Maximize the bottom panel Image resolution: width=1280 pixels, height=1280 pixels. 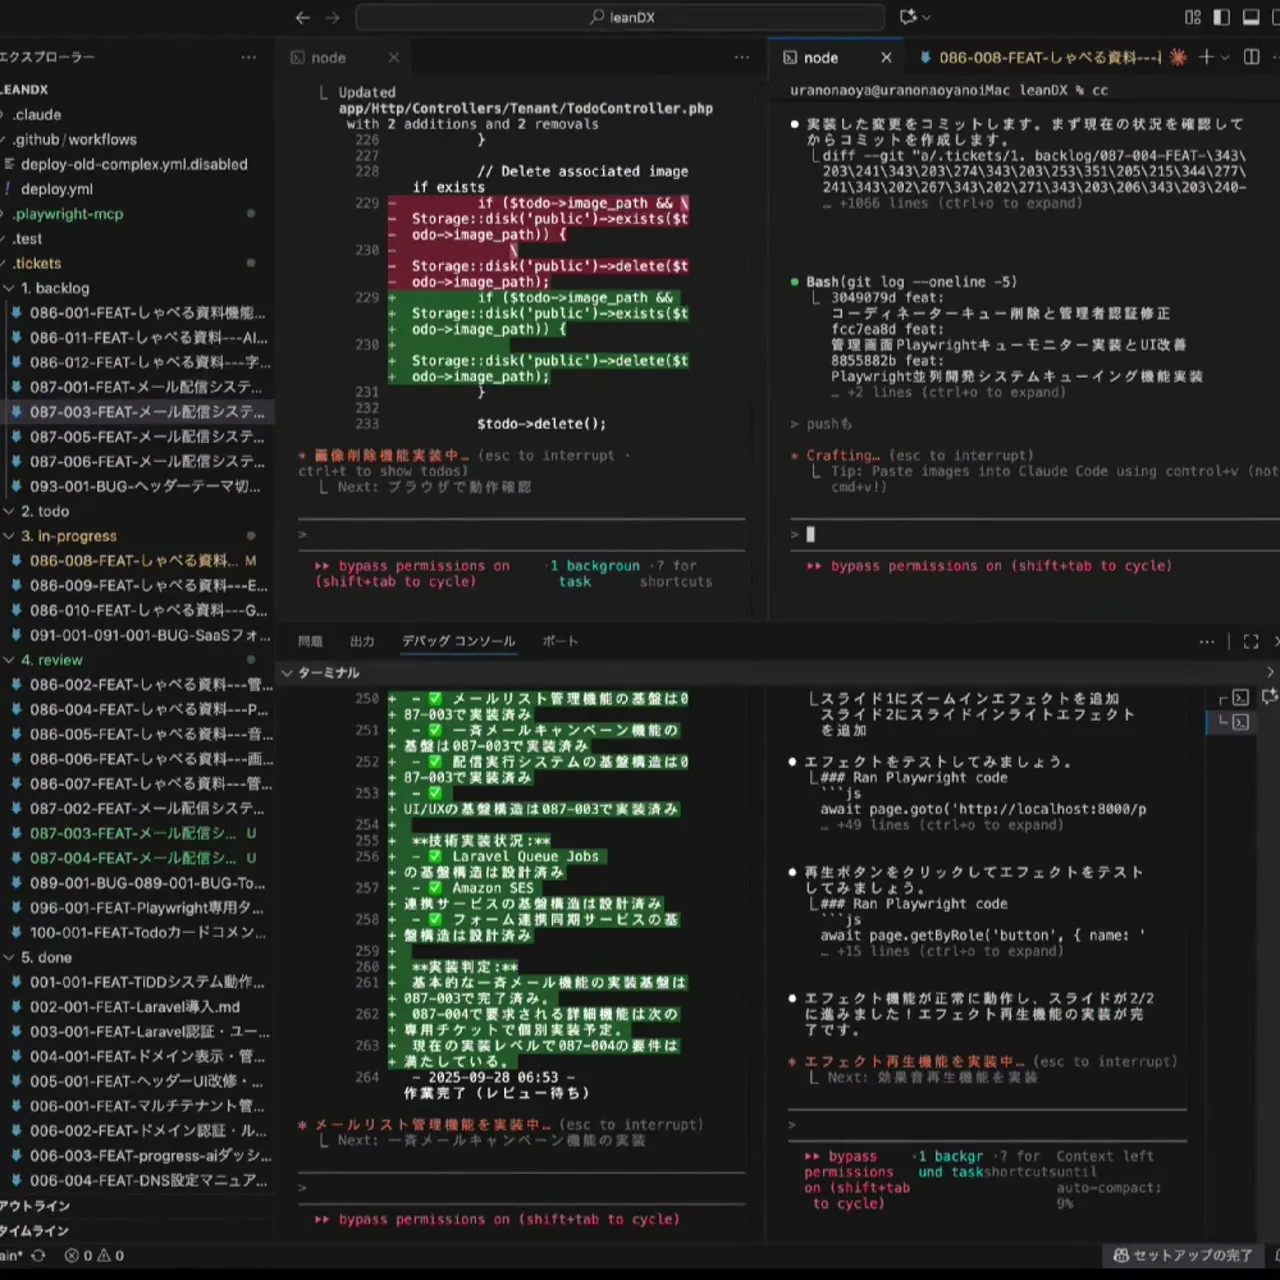pos(1251,641)
